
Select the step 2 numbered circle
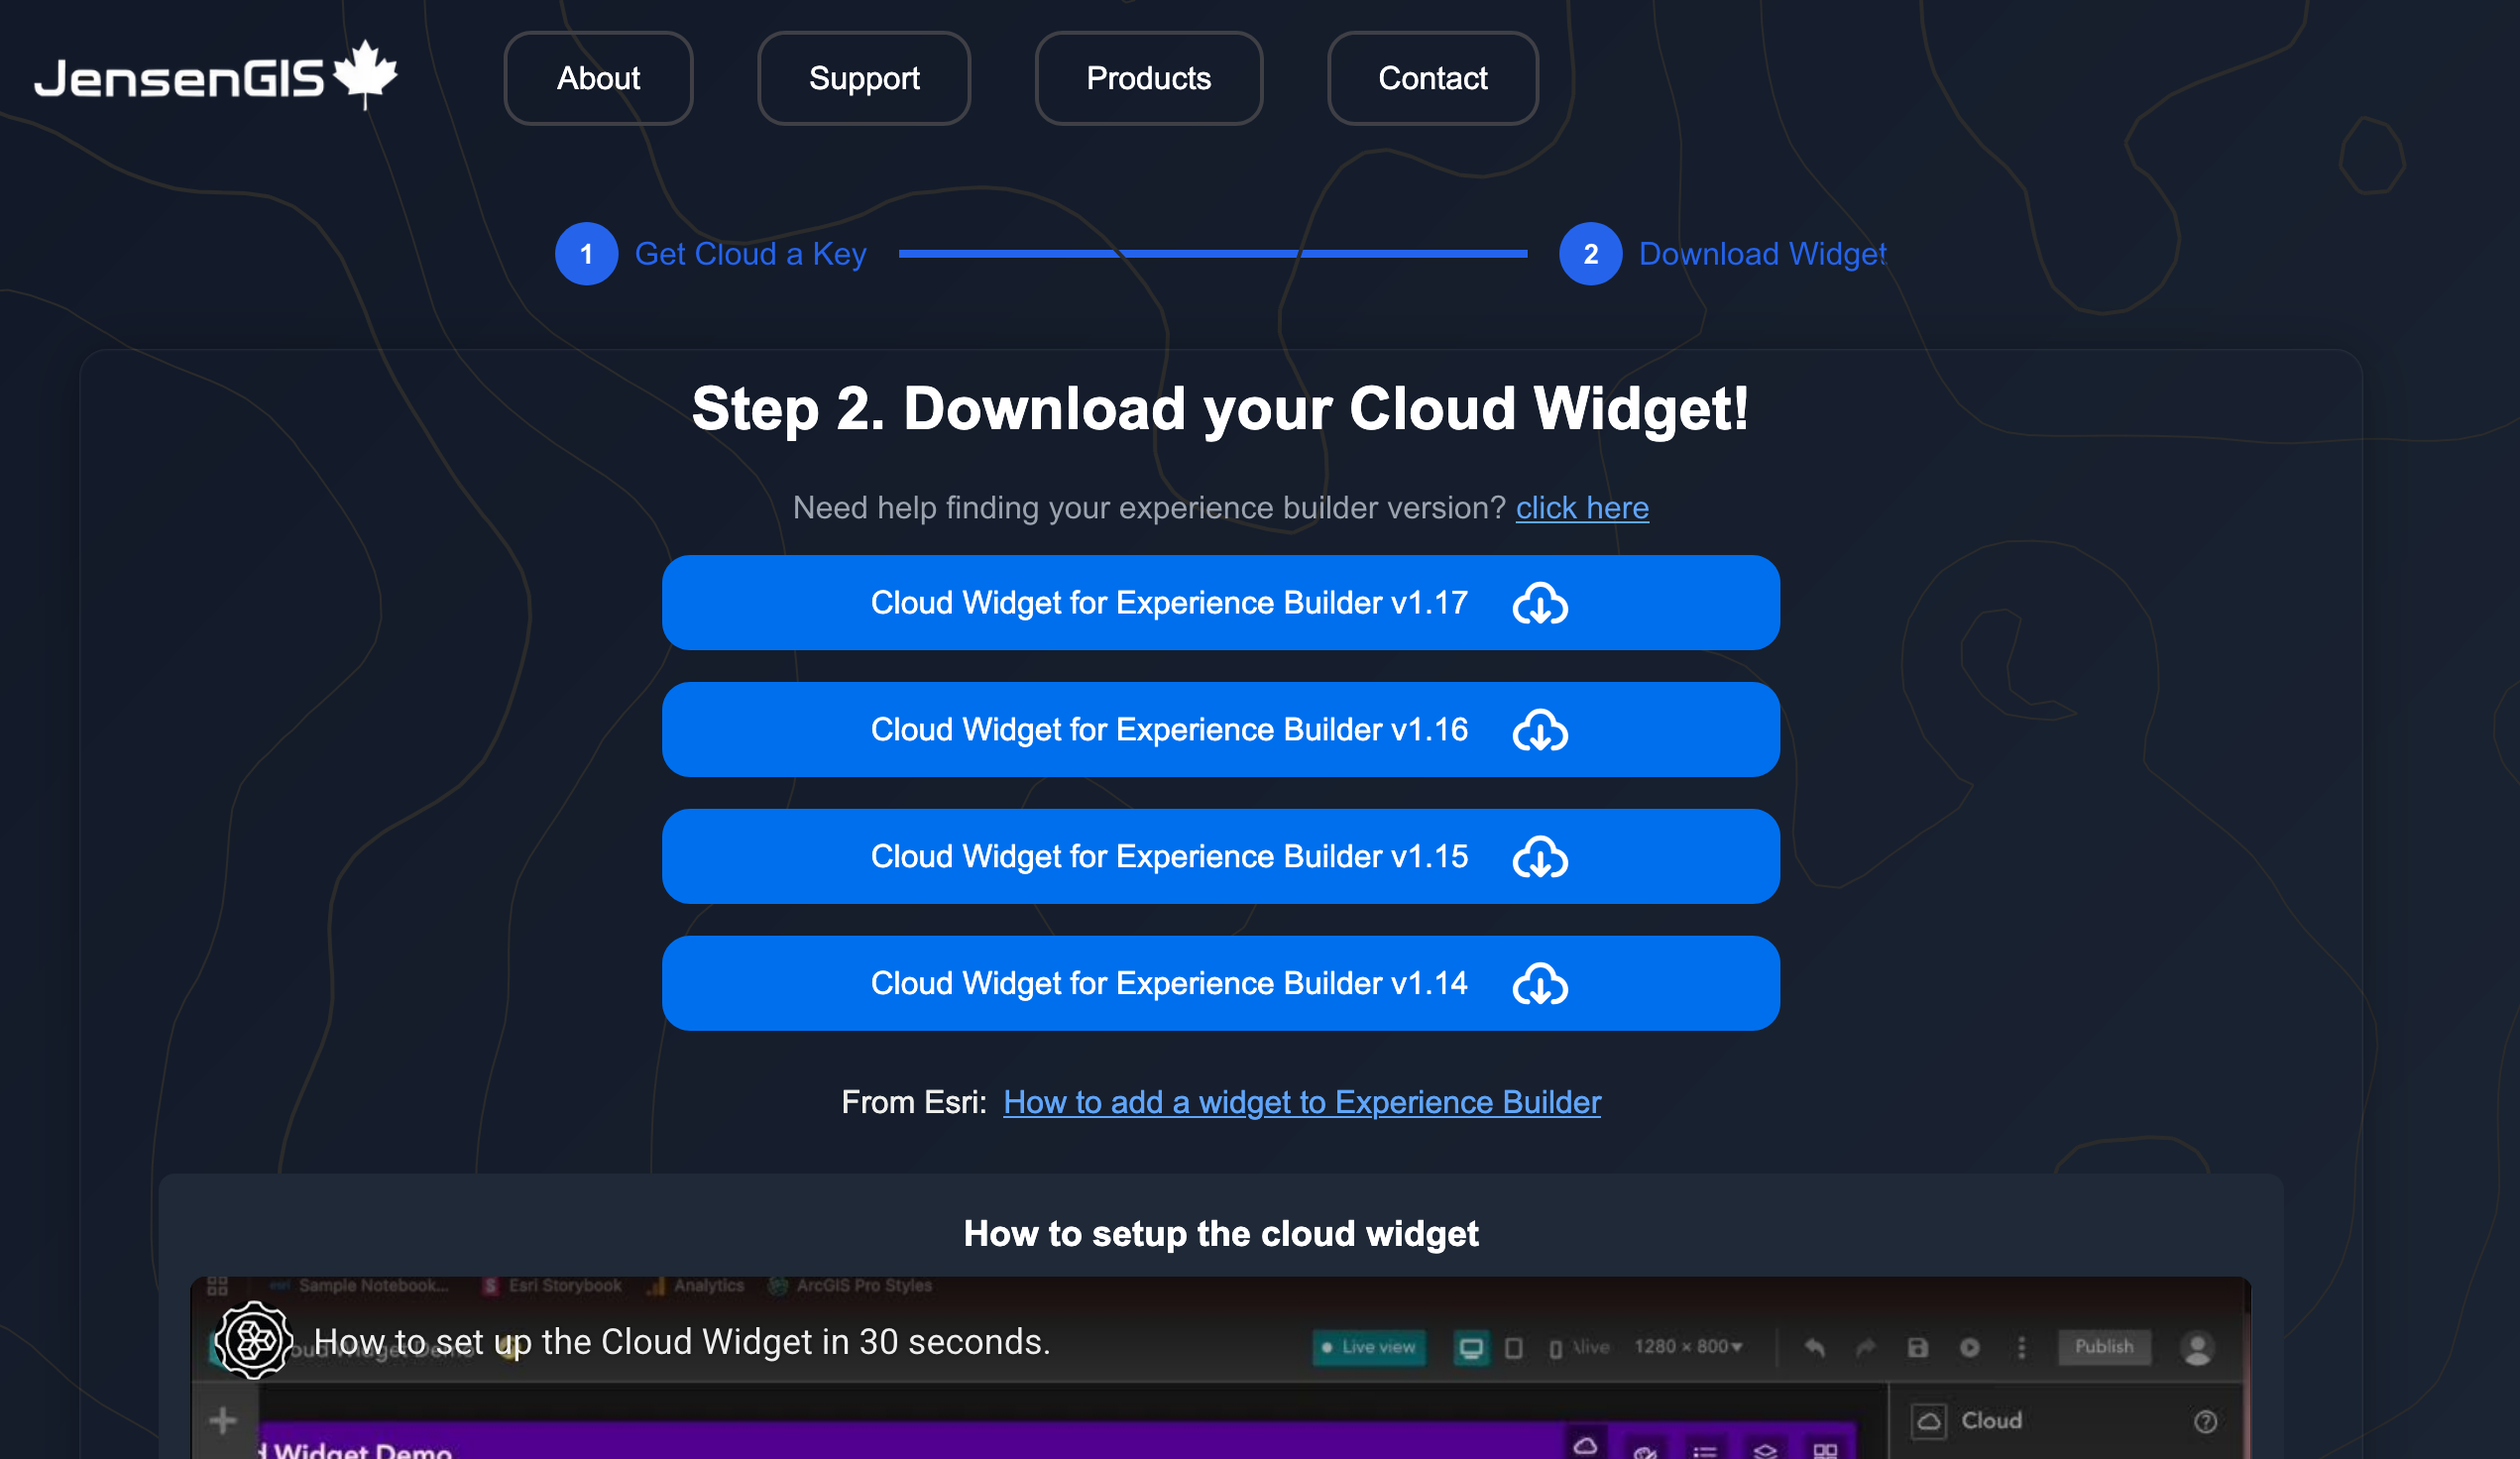(x=1589, y=254)
